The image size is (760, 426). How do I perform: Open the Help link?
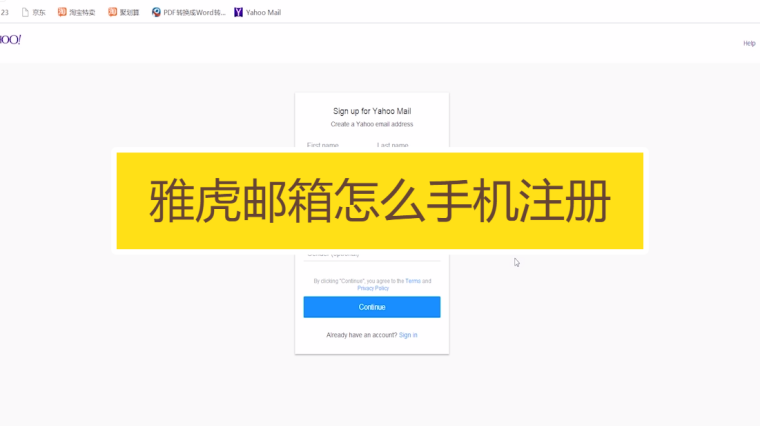tap(749, 43)
